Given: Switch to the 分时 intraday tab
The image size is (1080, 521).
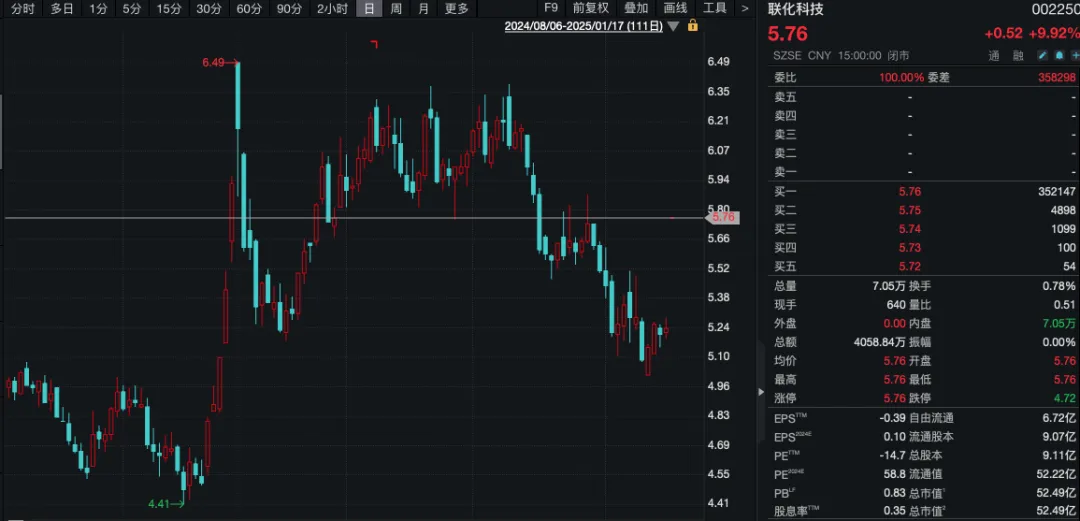Looking at the screenshot, I should click(x=22, y=8).
